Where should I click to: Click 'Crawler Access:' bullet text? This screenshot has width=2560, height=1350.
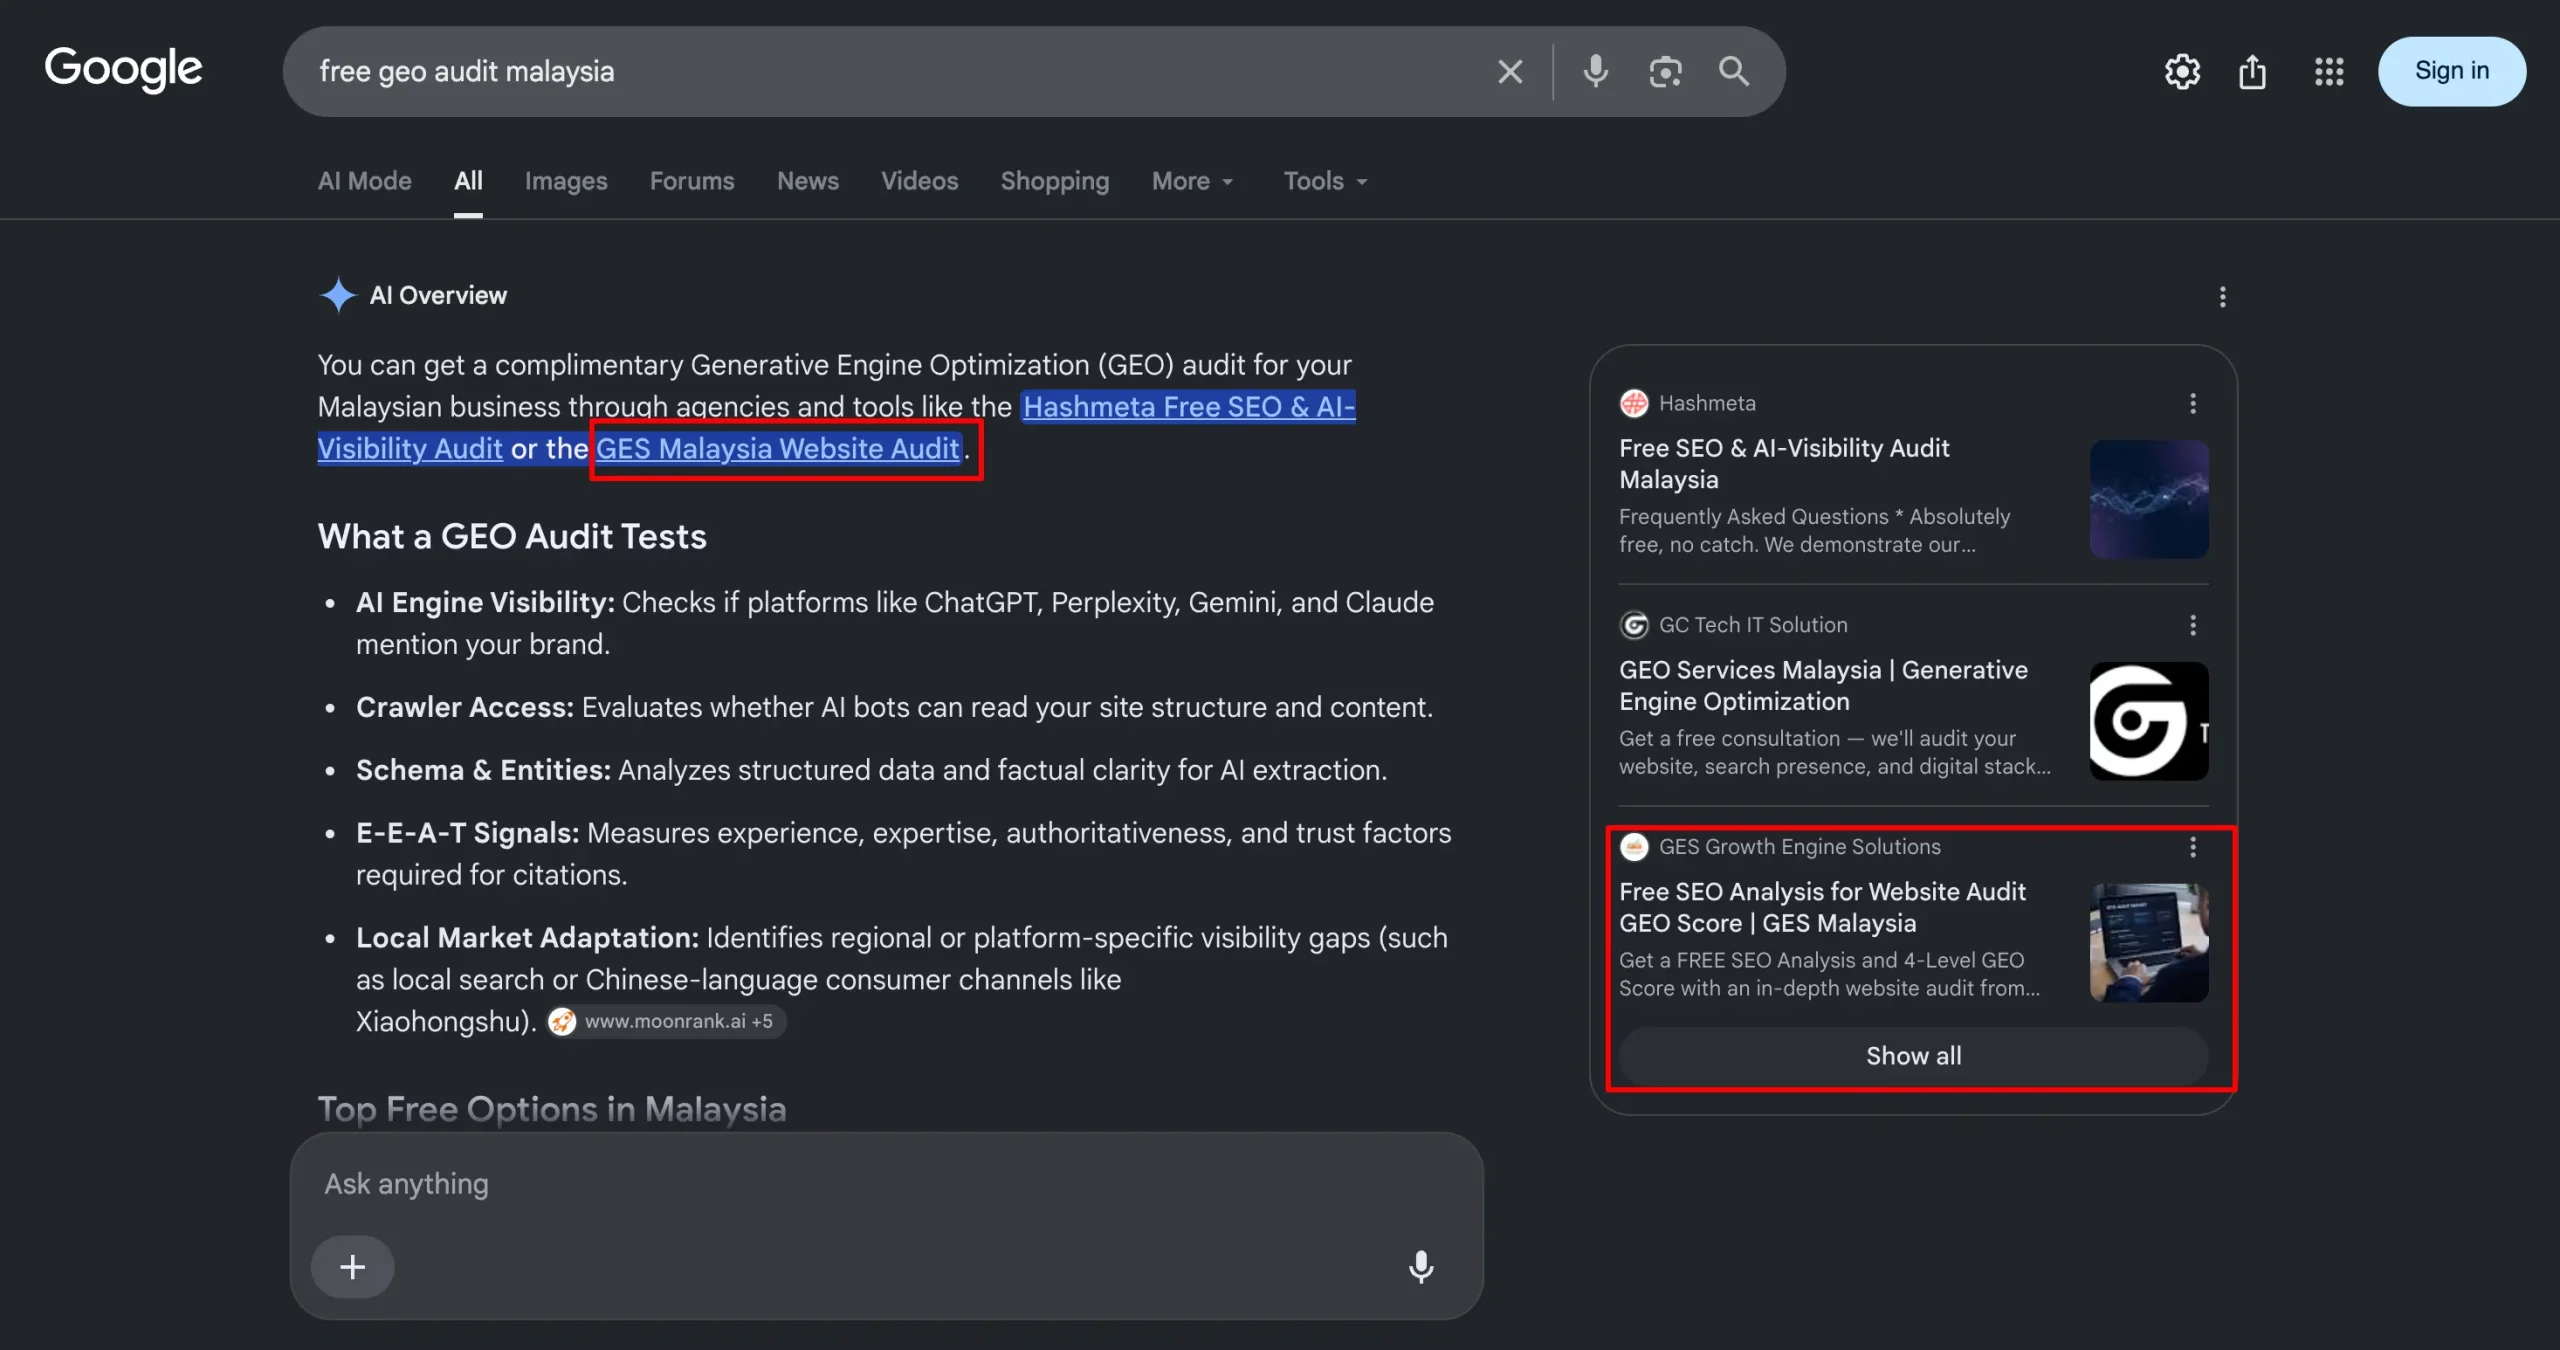pos(465,707)
